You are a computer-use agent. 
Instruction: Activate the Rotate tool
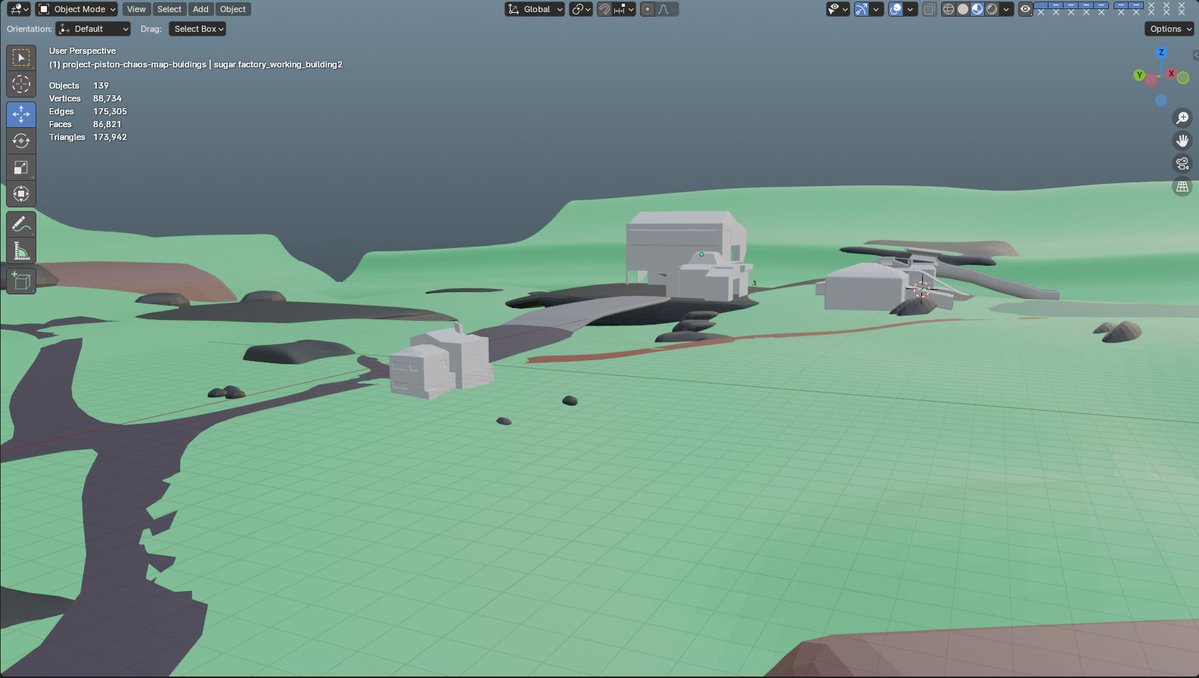click(20, 140)
